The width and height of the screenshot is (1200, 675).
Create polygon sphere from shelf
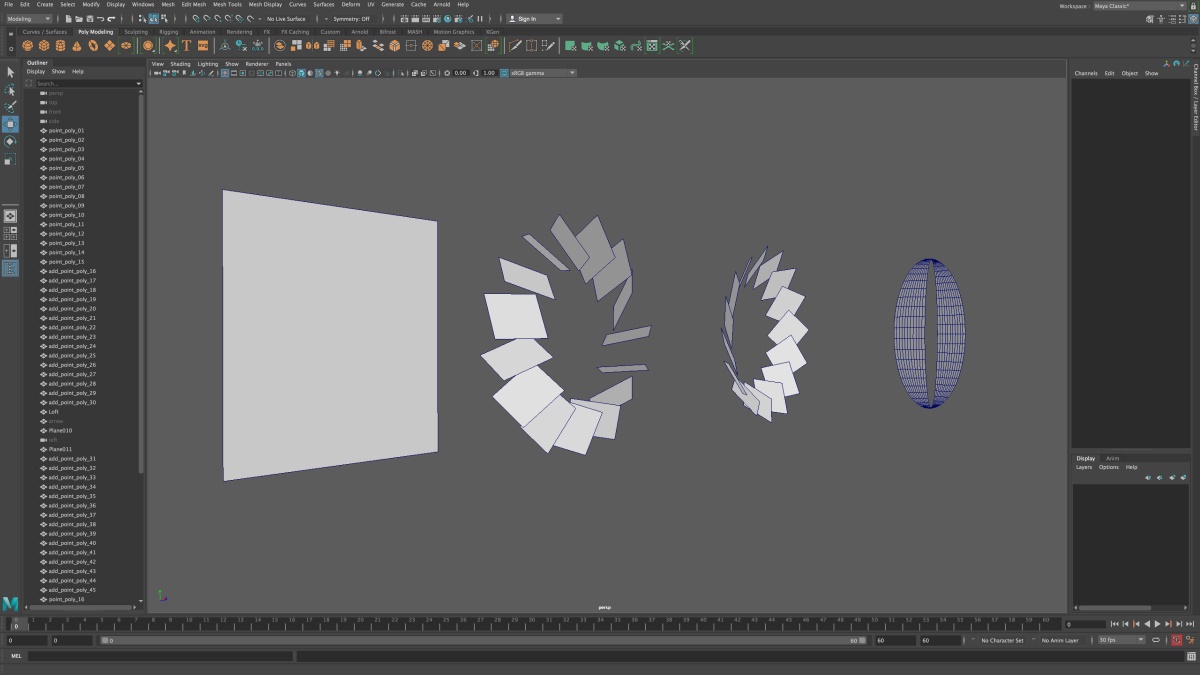pyautogui.click(x=28, y=46)
